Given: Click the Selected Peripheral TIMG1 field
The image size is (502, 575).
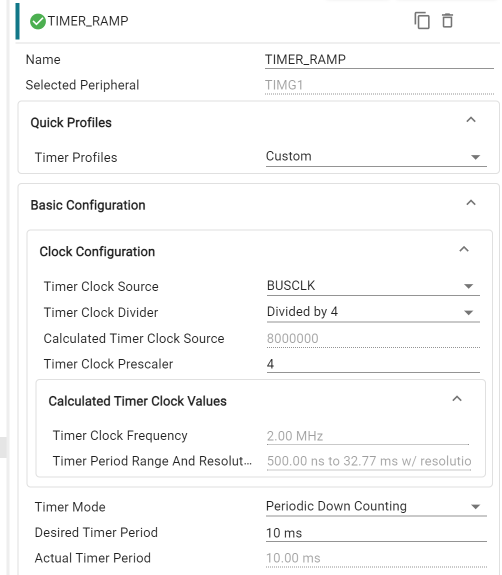Looking at the screenshot, I should [x=379, y=85].
